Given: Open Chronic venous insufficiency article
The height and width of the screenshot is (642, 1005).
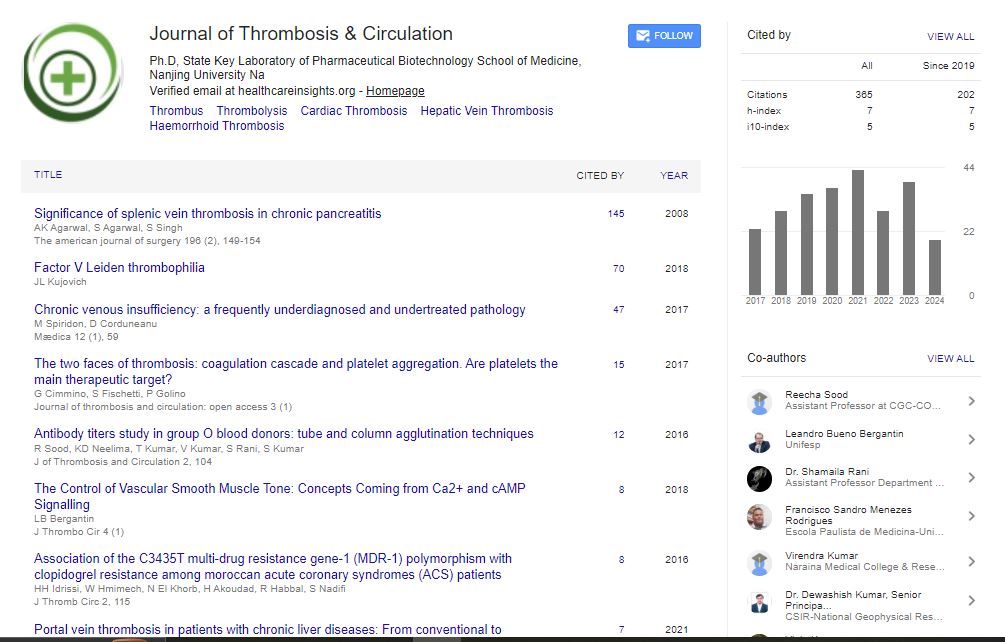Looking at the screenshot, I should click(279, 309).
